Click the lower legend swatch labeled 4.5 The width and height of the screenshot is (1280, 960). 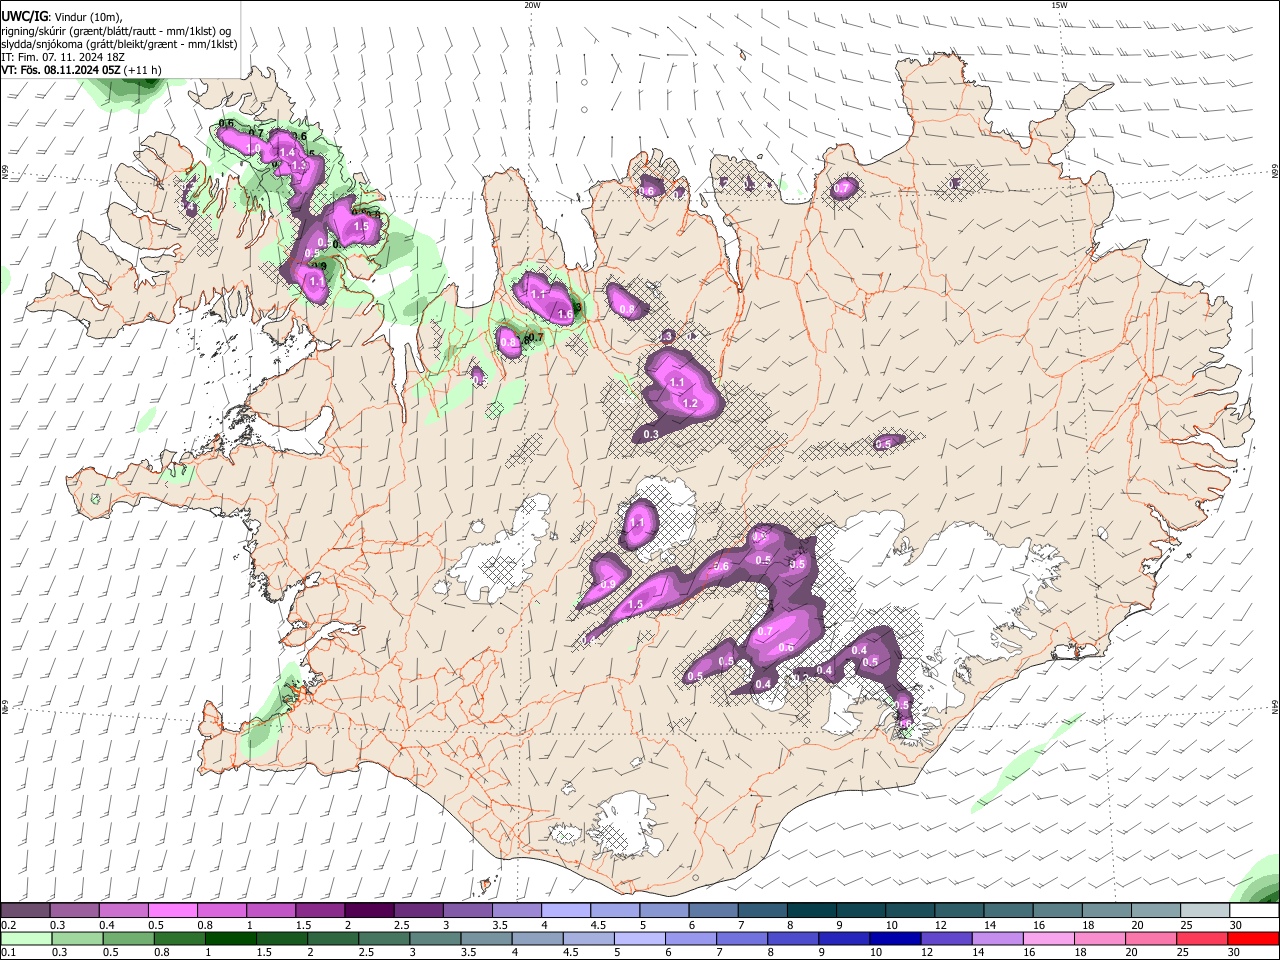589,938
